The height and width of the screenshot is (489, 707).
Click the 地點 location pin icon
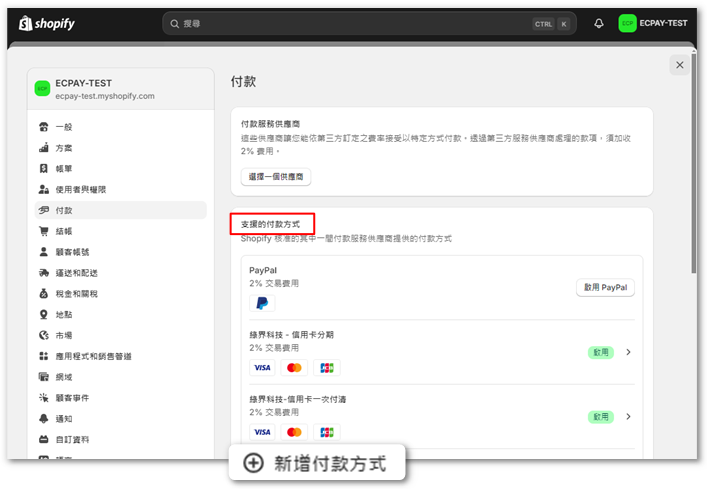(x=44, y=315)
